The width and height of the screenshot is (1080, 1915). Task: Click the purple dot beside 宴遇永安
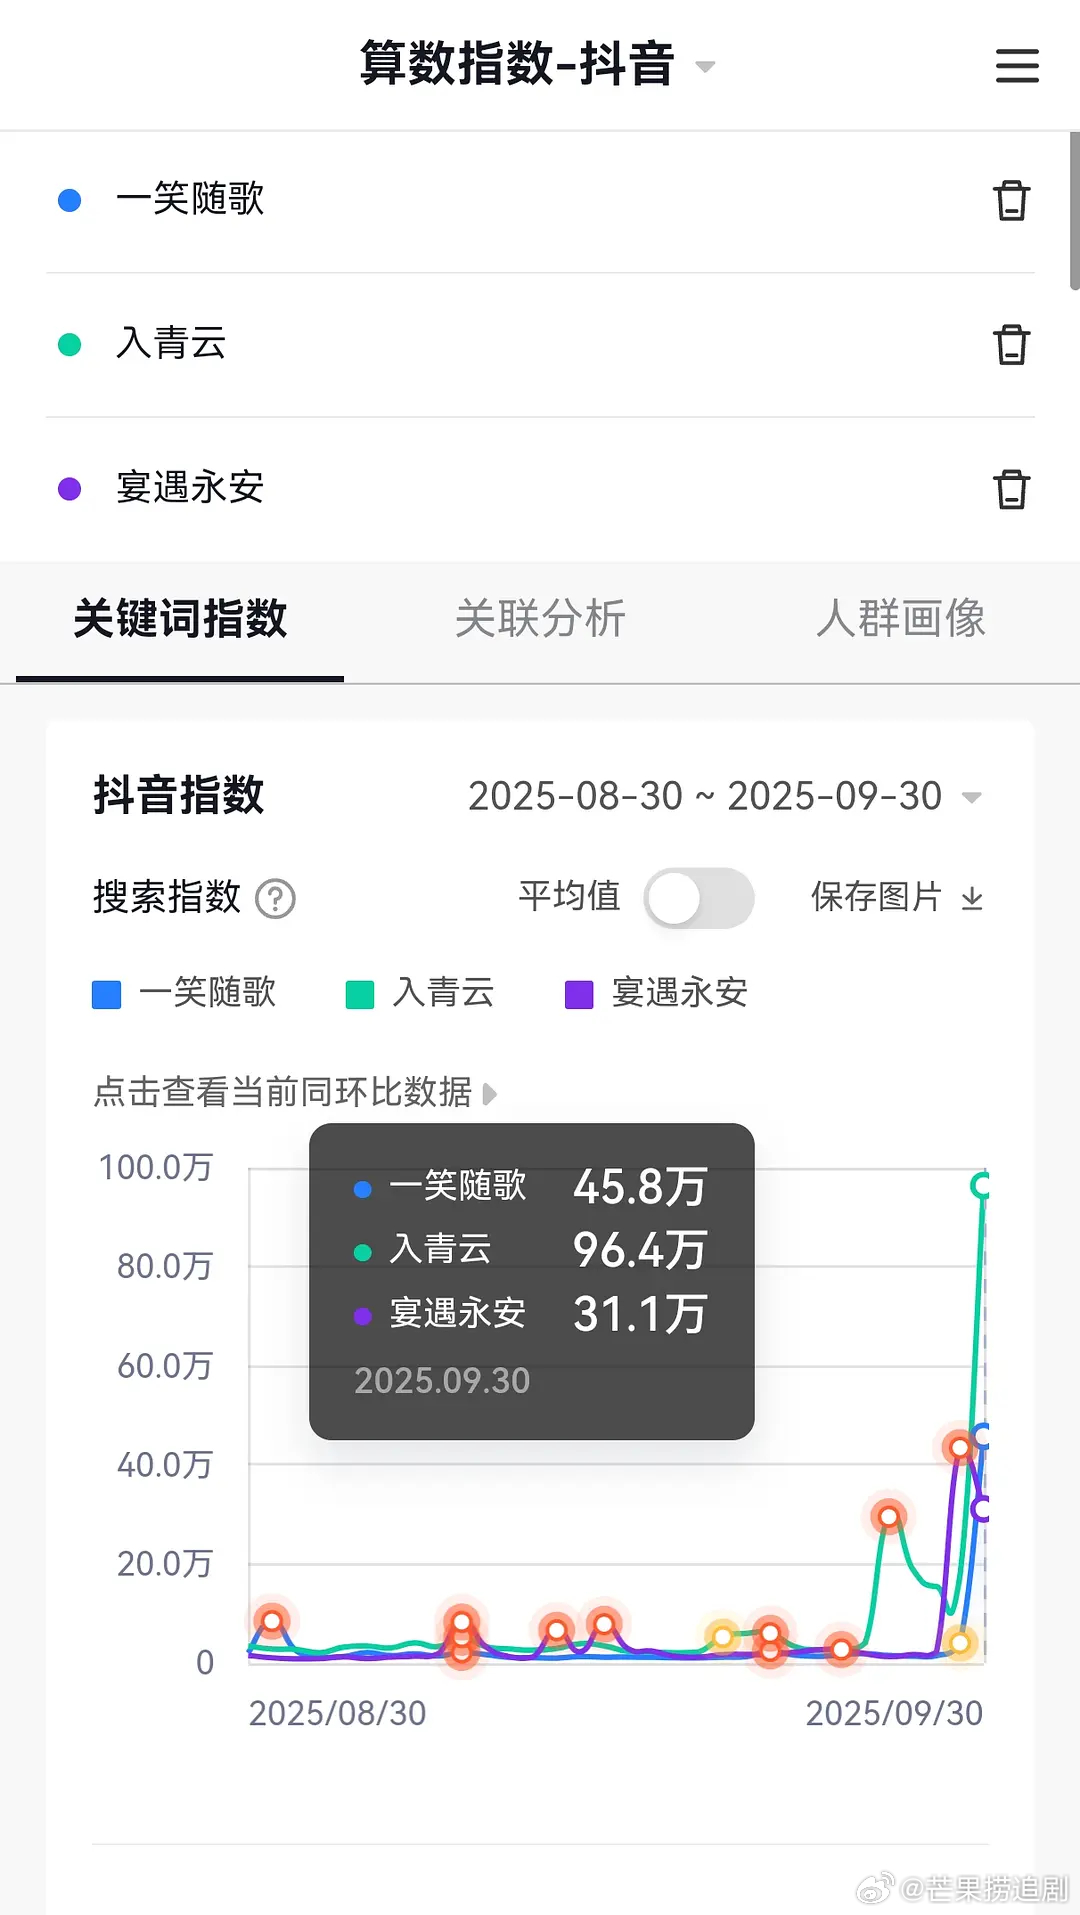coord(69,489)
